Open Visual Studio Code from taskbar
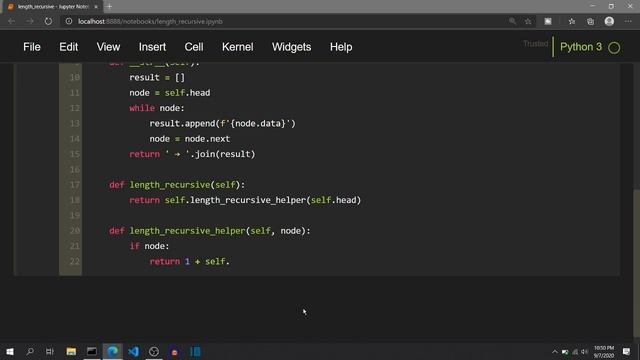This screenshot has width=640, height=360. pos(133,351)
